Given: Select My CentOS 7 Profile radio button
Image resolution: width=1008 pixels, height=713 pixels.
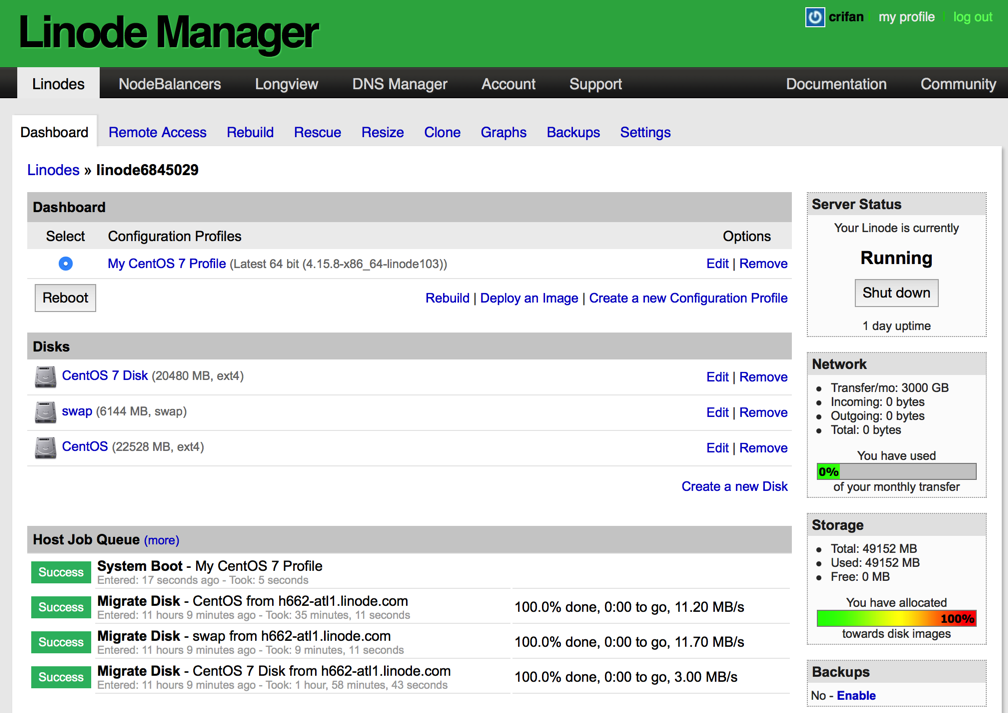Looking at the screenshot, I should (66, 264).
